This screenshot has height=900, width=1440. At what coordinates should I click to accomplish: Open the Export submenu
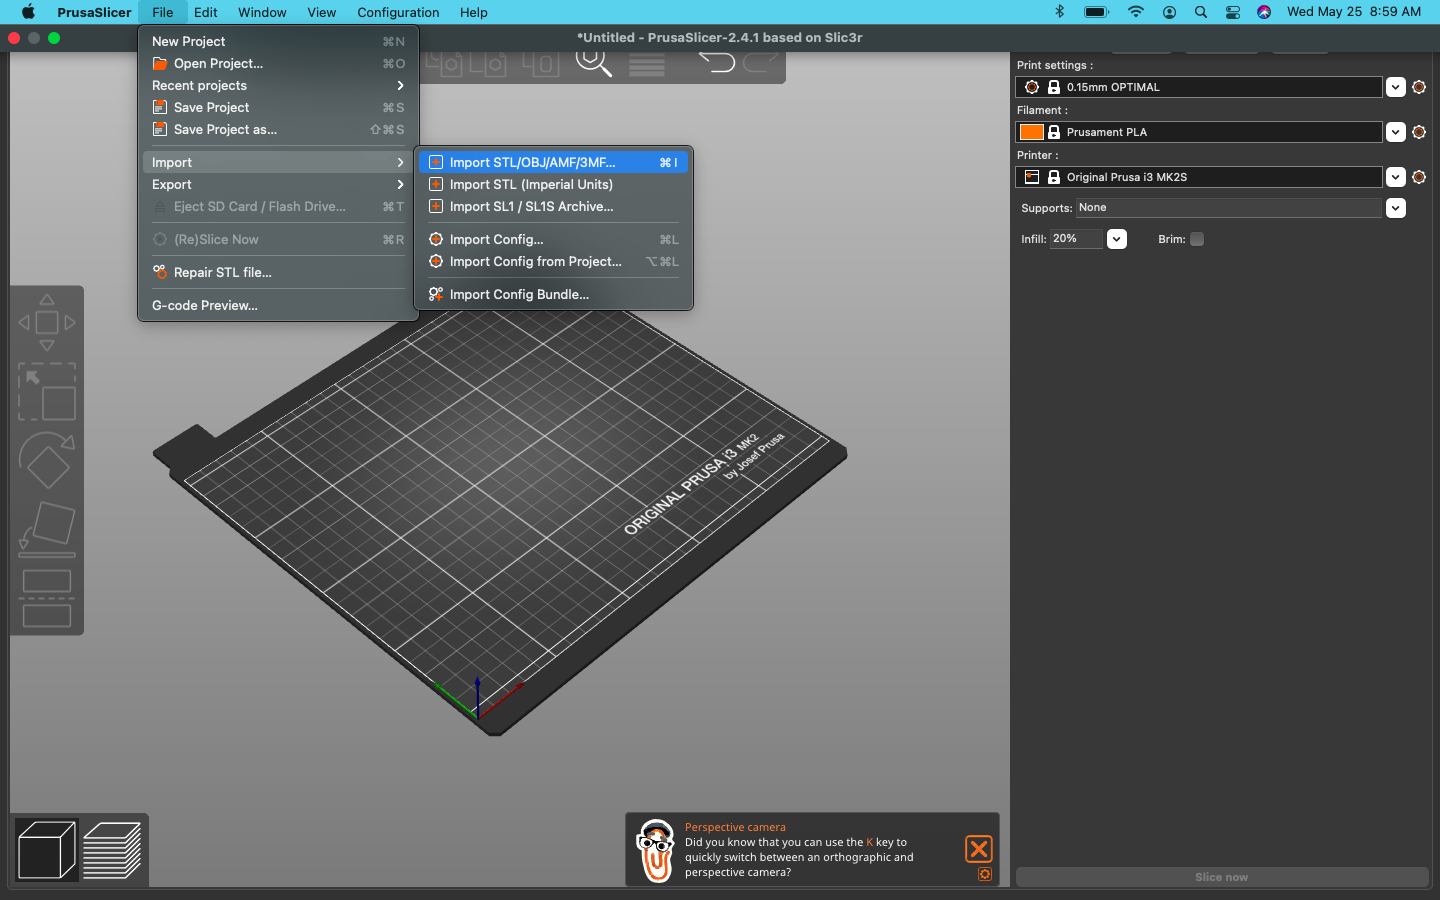278,184
